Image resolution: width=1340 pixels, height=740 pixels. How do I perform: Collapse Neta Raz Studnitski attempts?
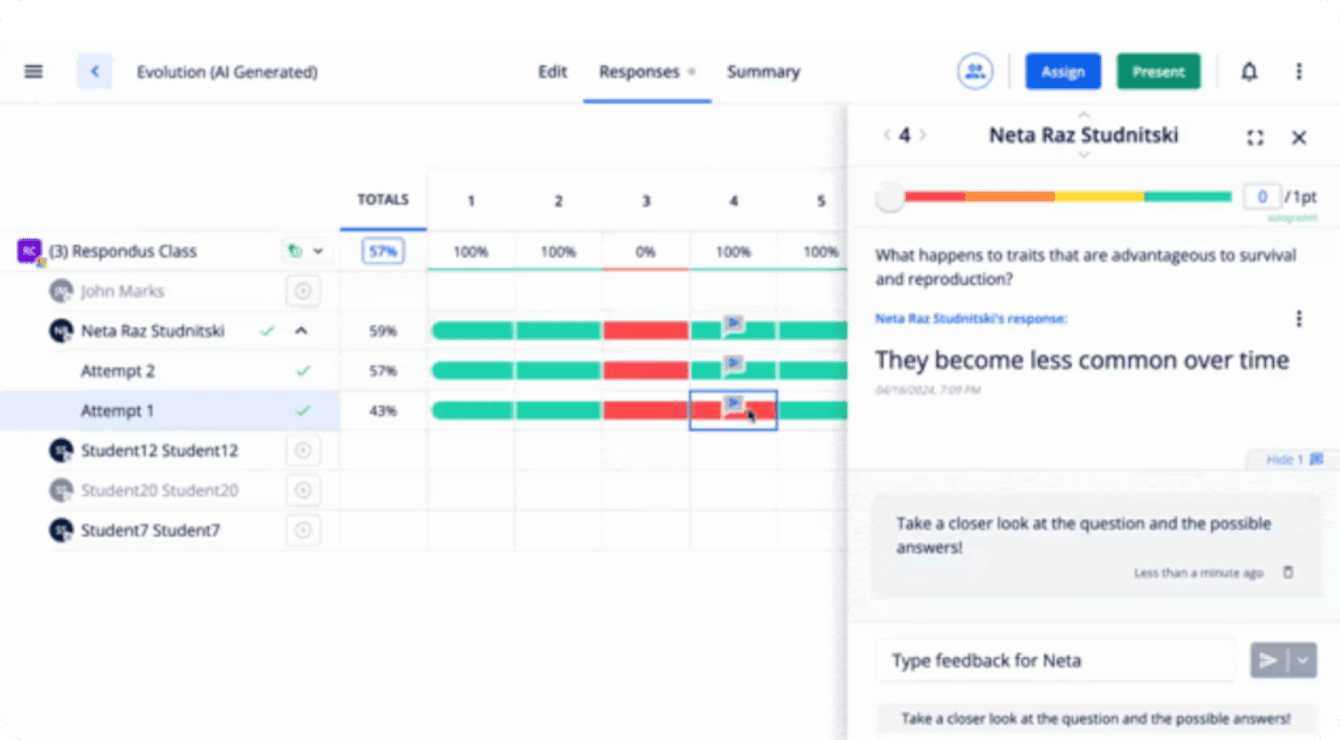coord(301,331)
